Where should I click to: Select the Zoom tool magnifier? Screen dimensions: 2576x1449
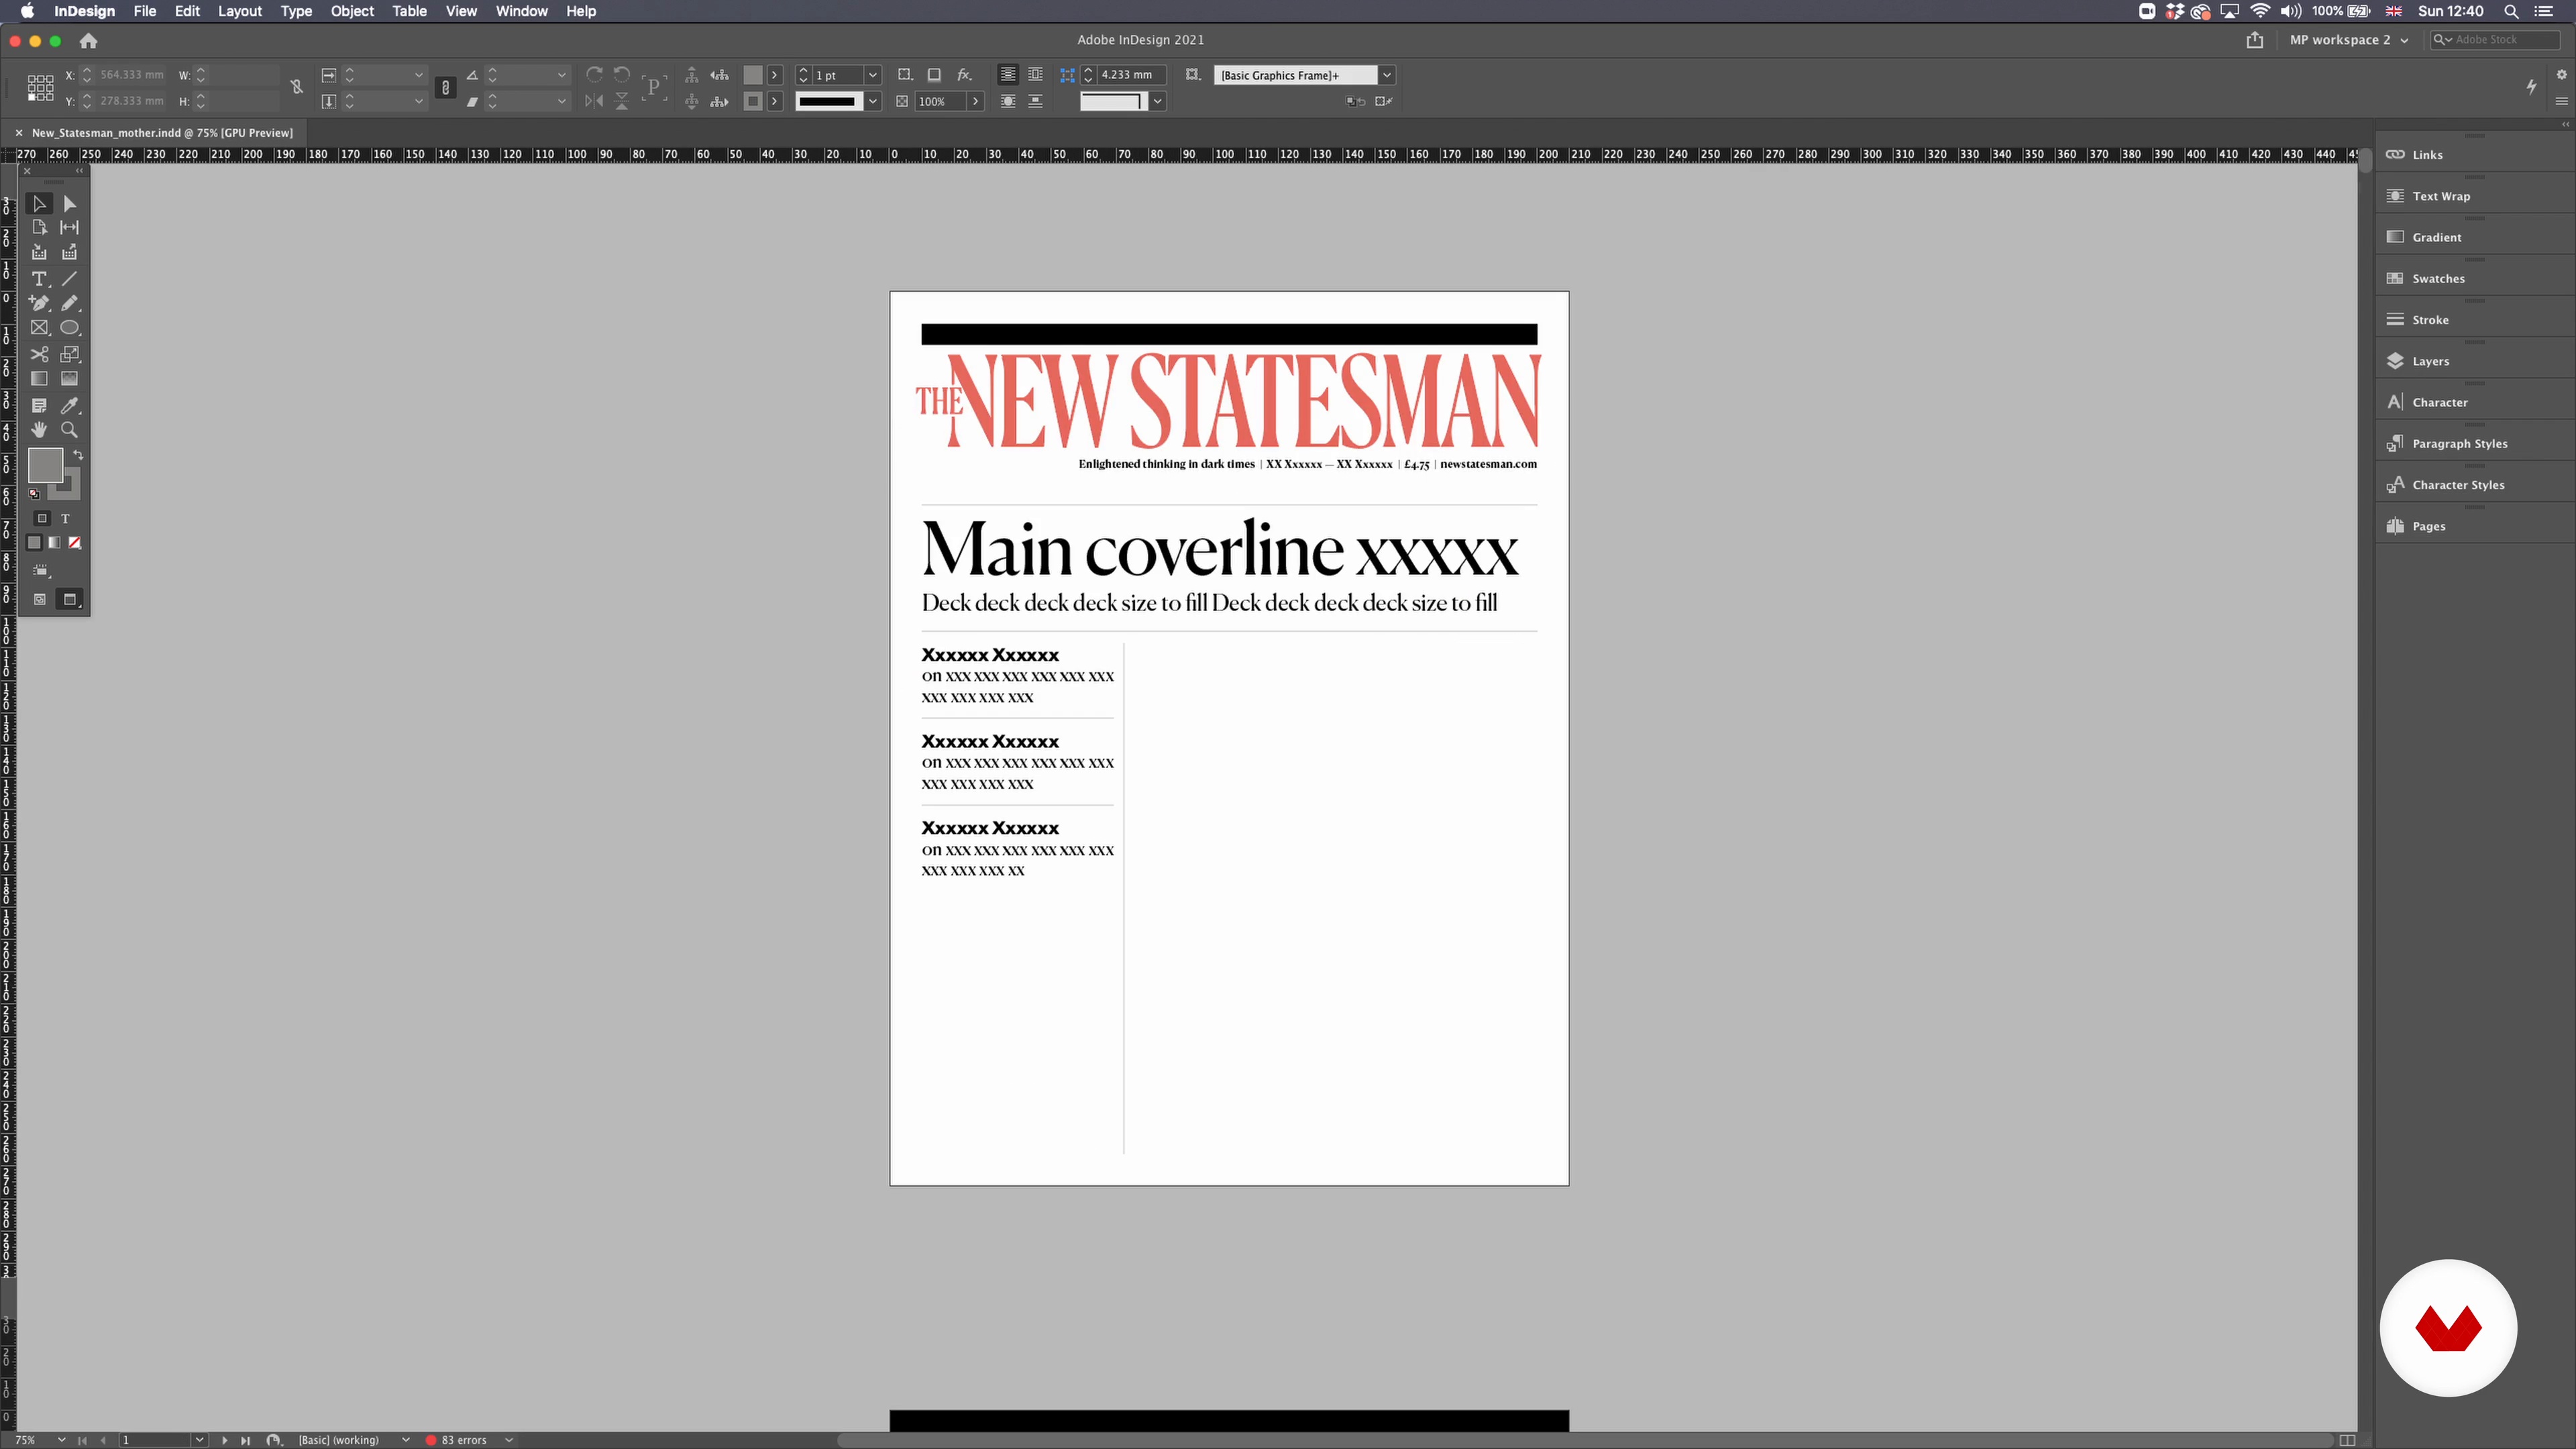[69, 430]
